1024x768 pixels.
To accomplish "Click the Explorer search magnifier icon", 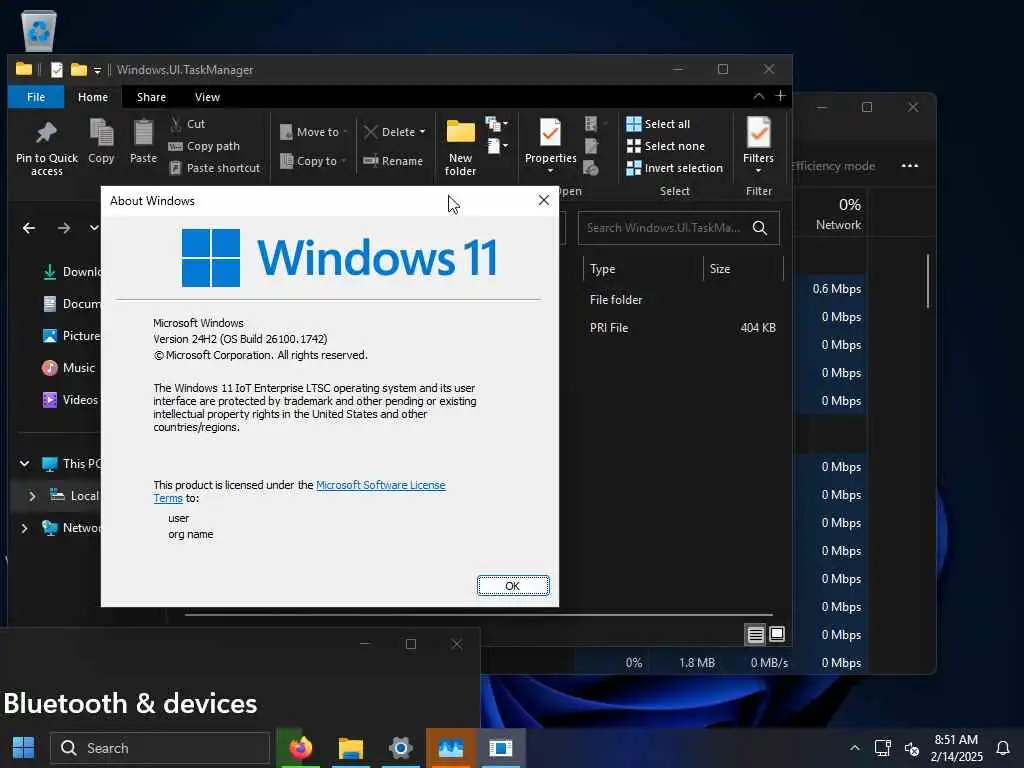I will tap(760, 227).
